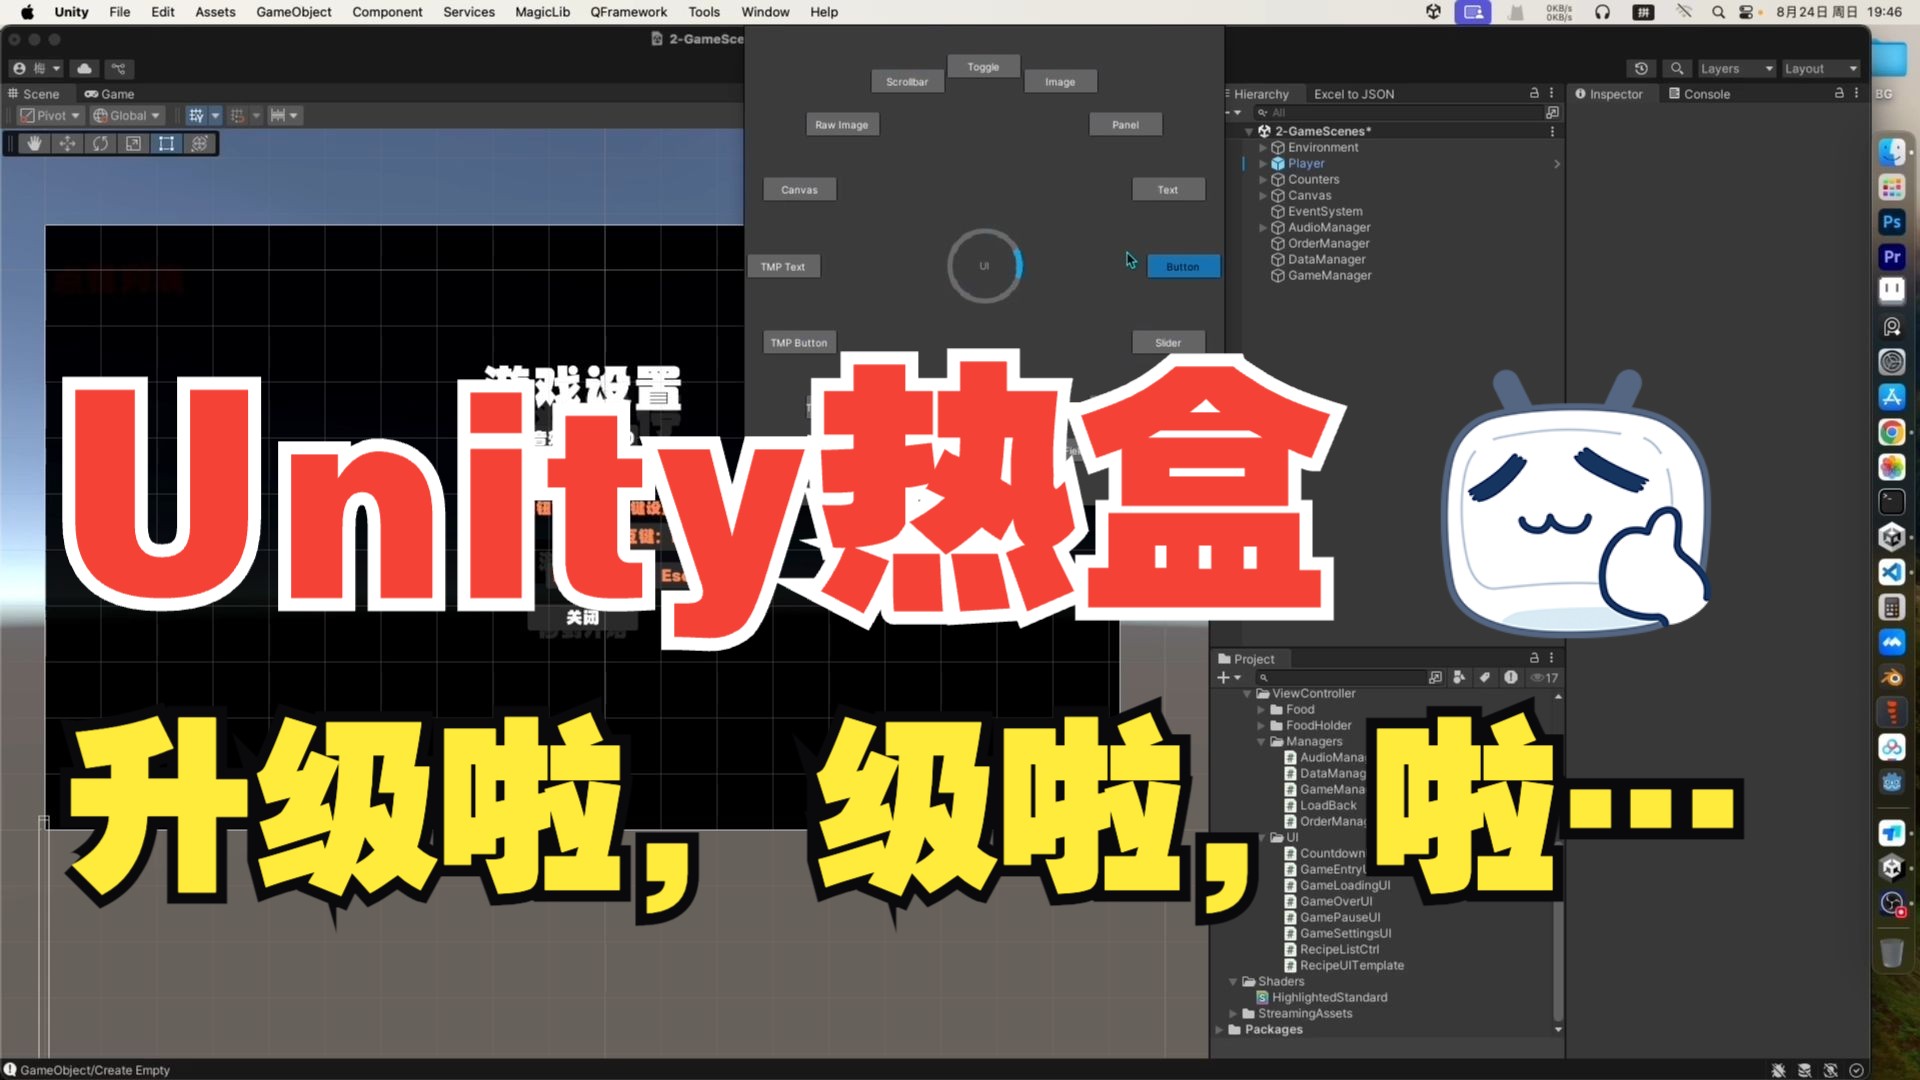
Task: Open the MagicLib menu
Action: (x=542, y=12)
